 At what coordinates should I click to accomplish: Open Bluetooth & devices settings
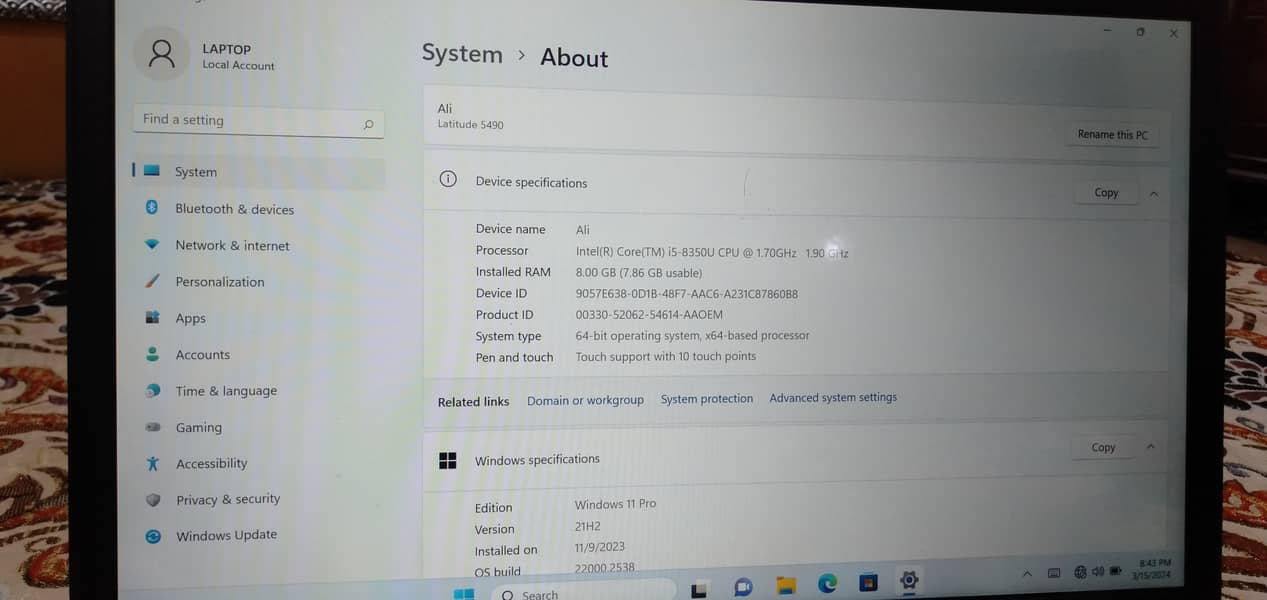click(234, 209)
